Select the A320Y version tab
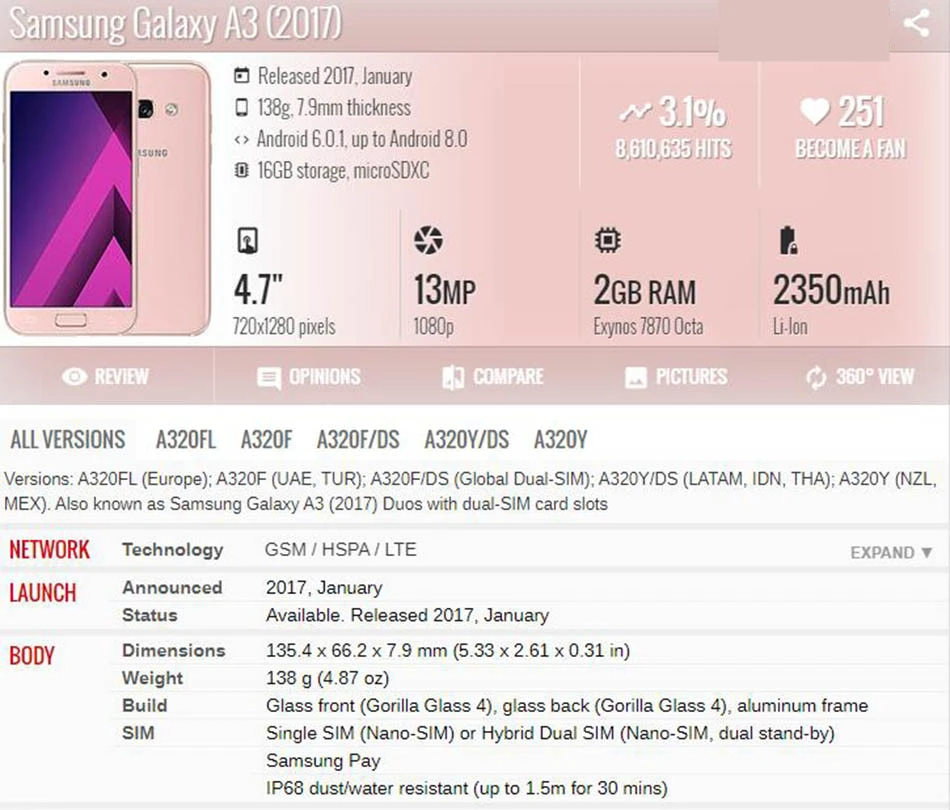This screenshot has height=810, width=950. [560, 439]
